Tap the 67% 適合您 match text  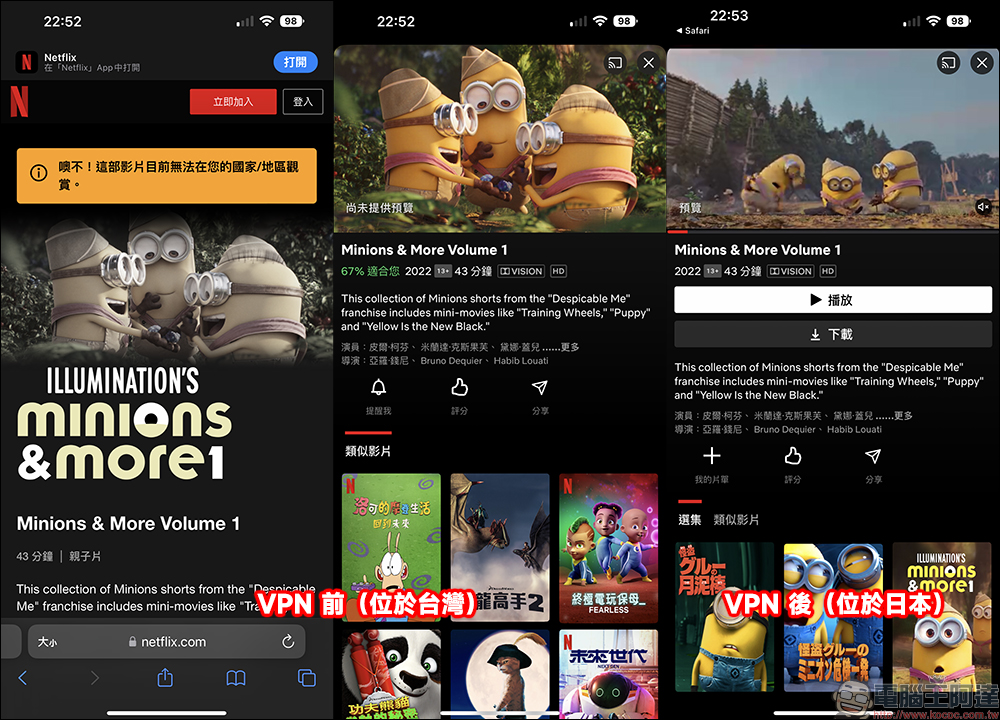370,271
